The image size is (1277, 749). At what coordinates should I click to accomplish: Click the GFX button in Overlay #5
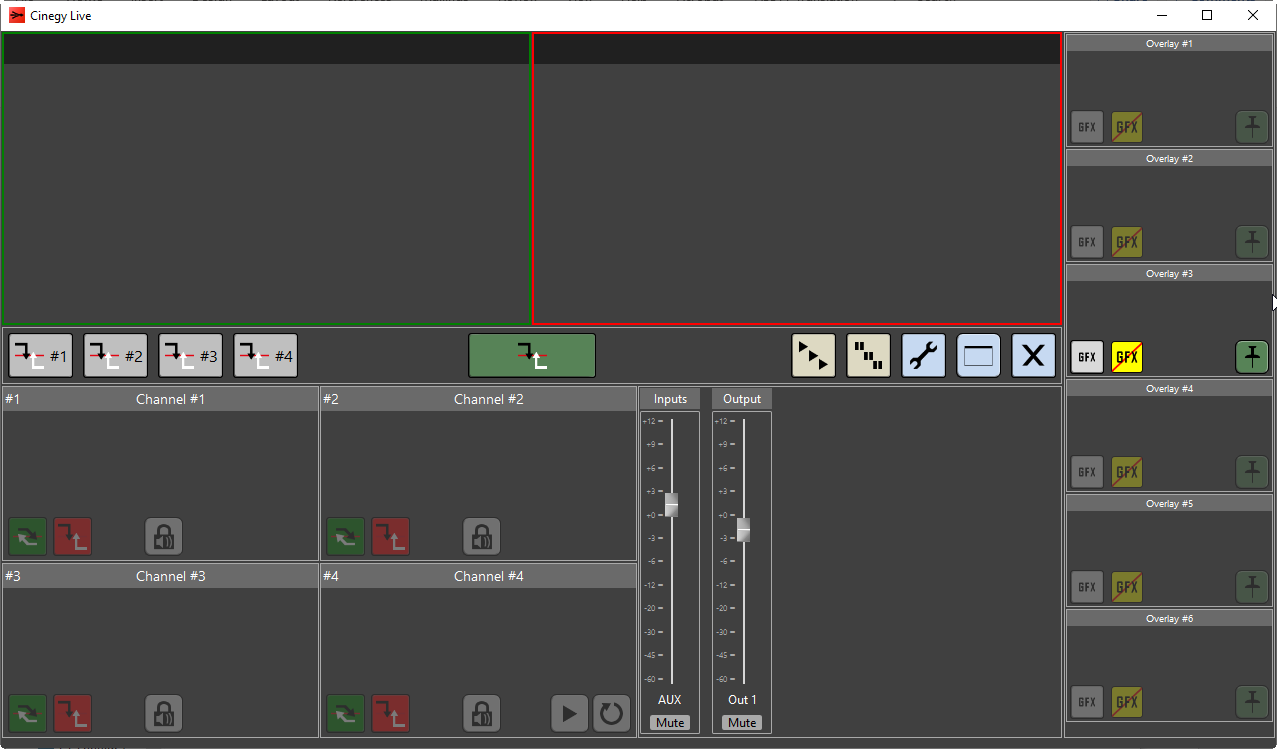(x=1088, y=587)
